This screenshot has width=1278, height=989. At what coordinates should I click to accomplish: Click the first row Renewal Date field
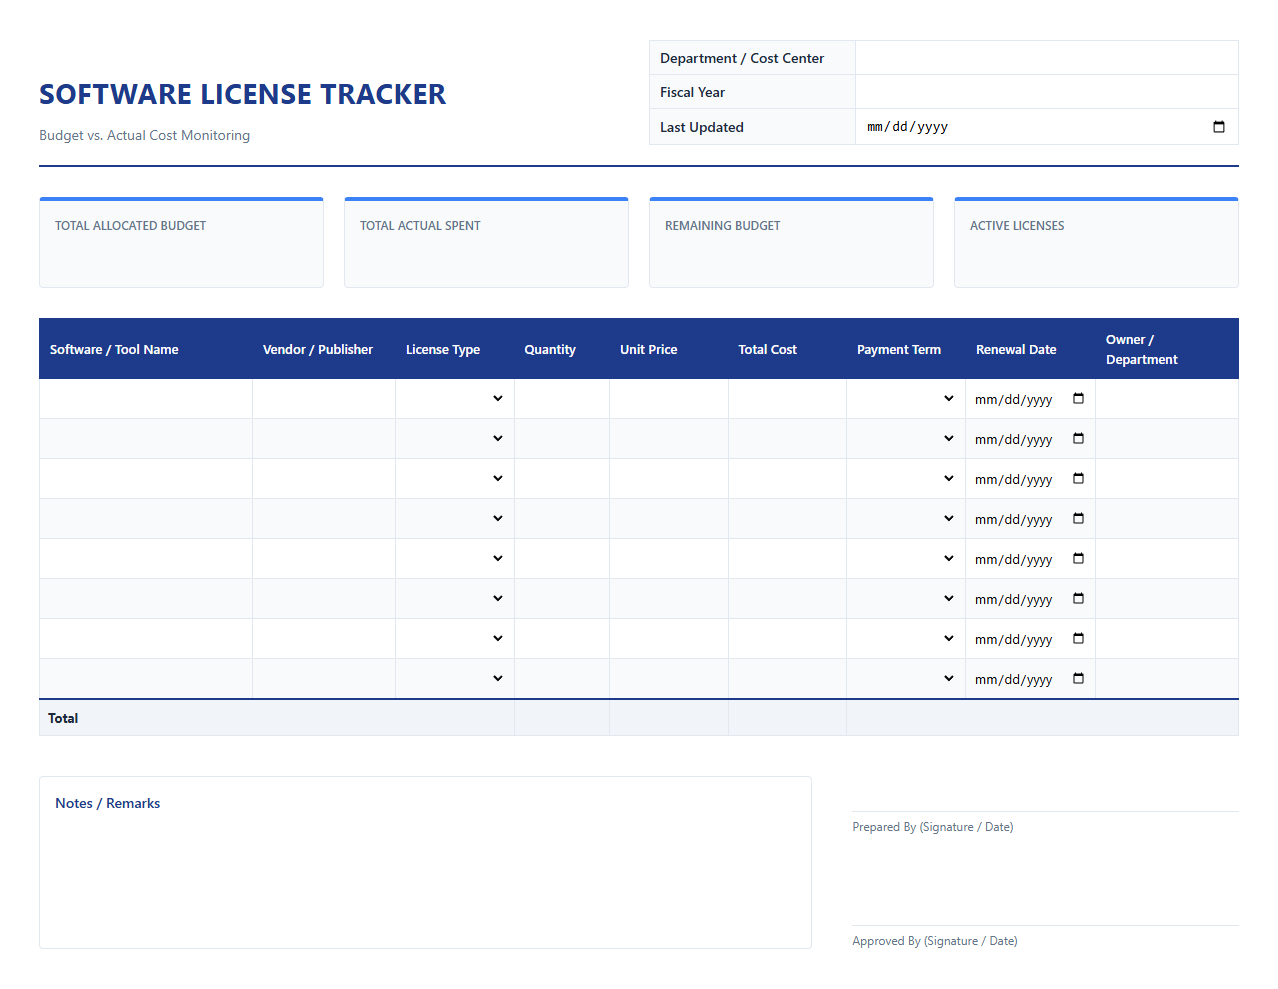point(1030,399)
